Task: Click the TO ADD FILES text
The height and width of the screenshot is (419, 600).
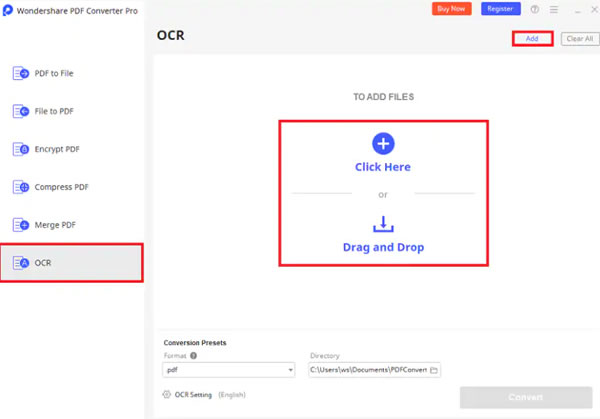Action: (383, 97)
